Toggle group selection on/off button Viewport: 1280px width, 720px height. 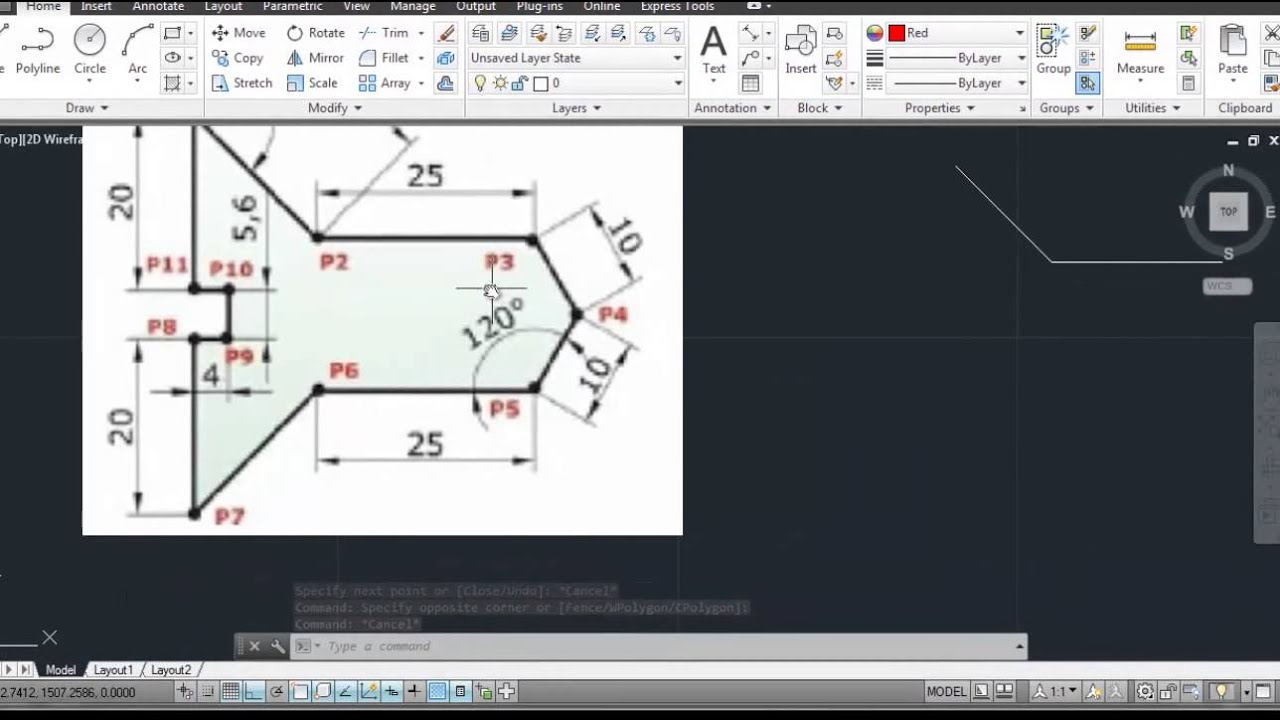click(1088, 83)
